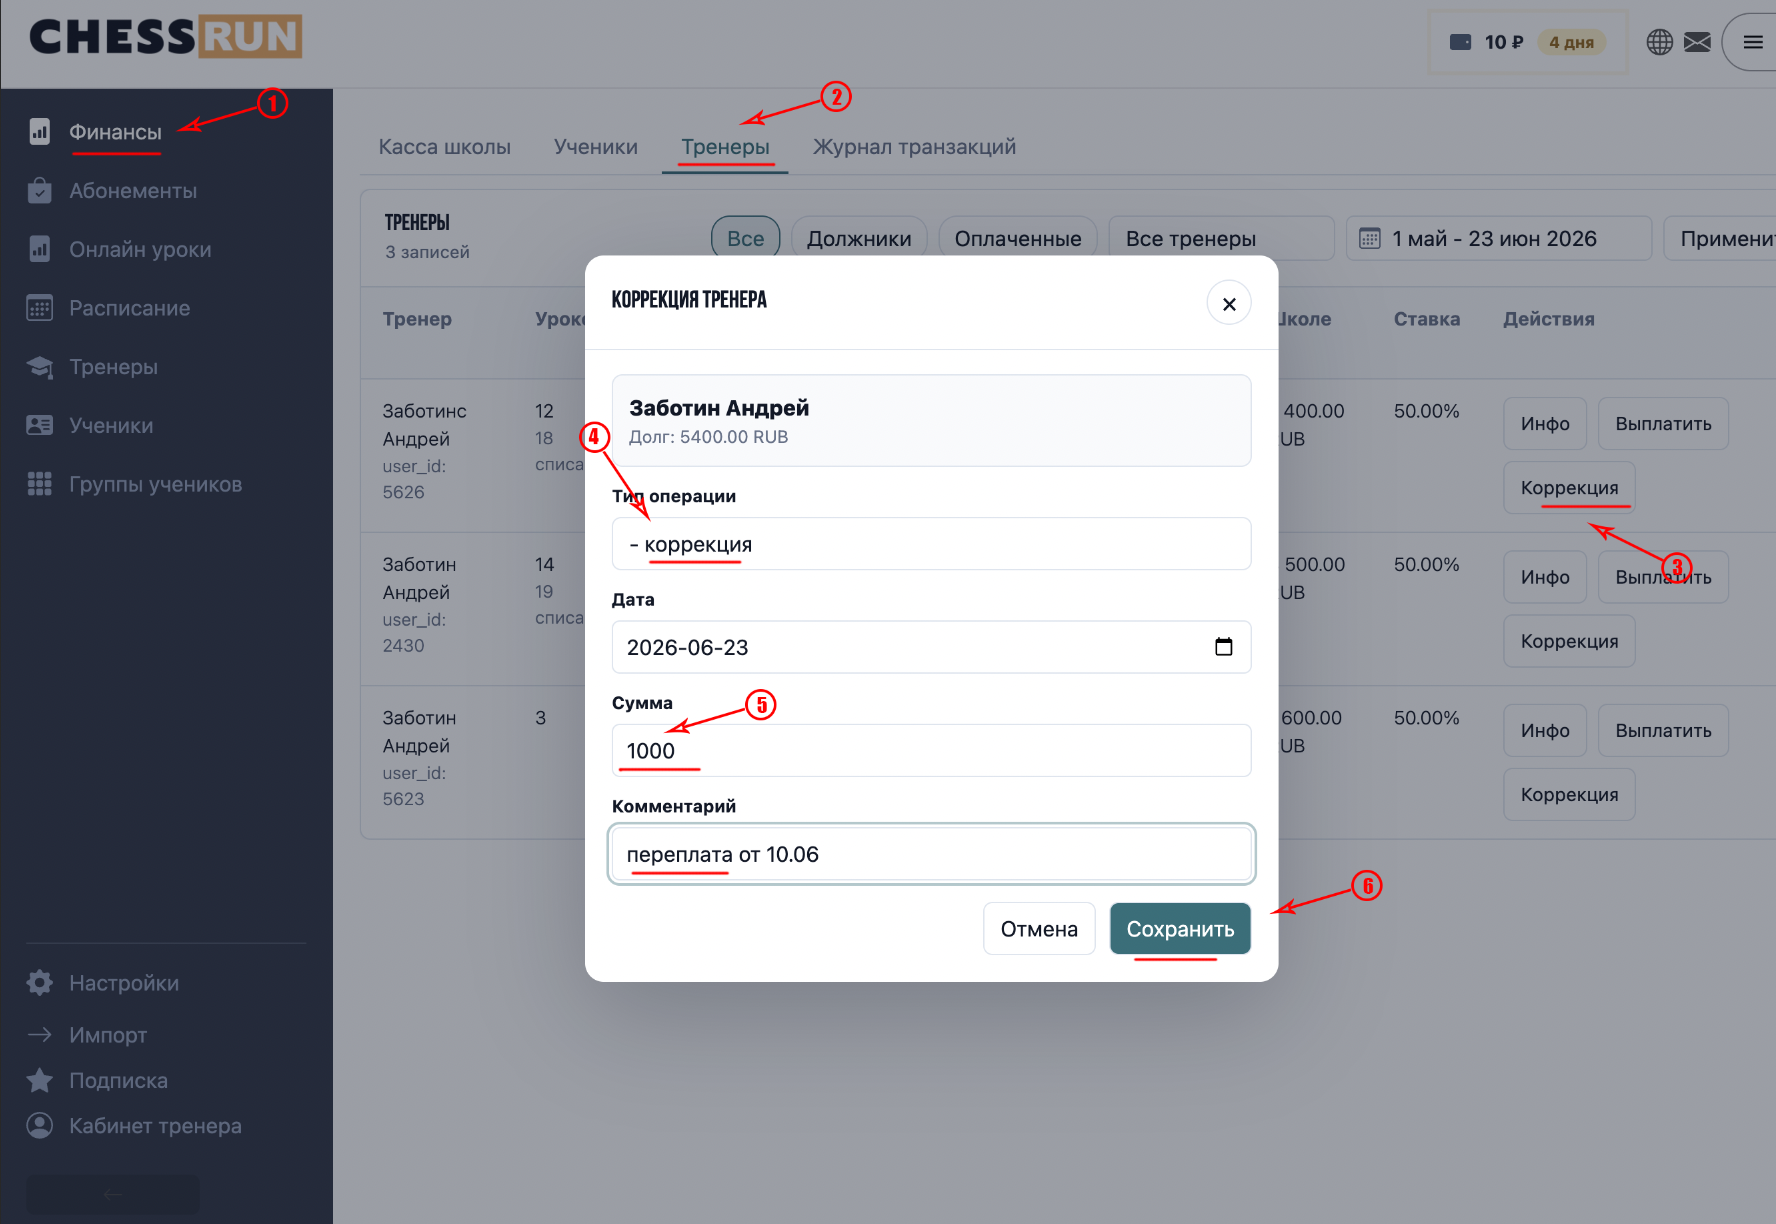Open the envelope messages icon
The width and height of the screenshot is (1776, 1224).
pyautogui.click(x=1697, y=42)
